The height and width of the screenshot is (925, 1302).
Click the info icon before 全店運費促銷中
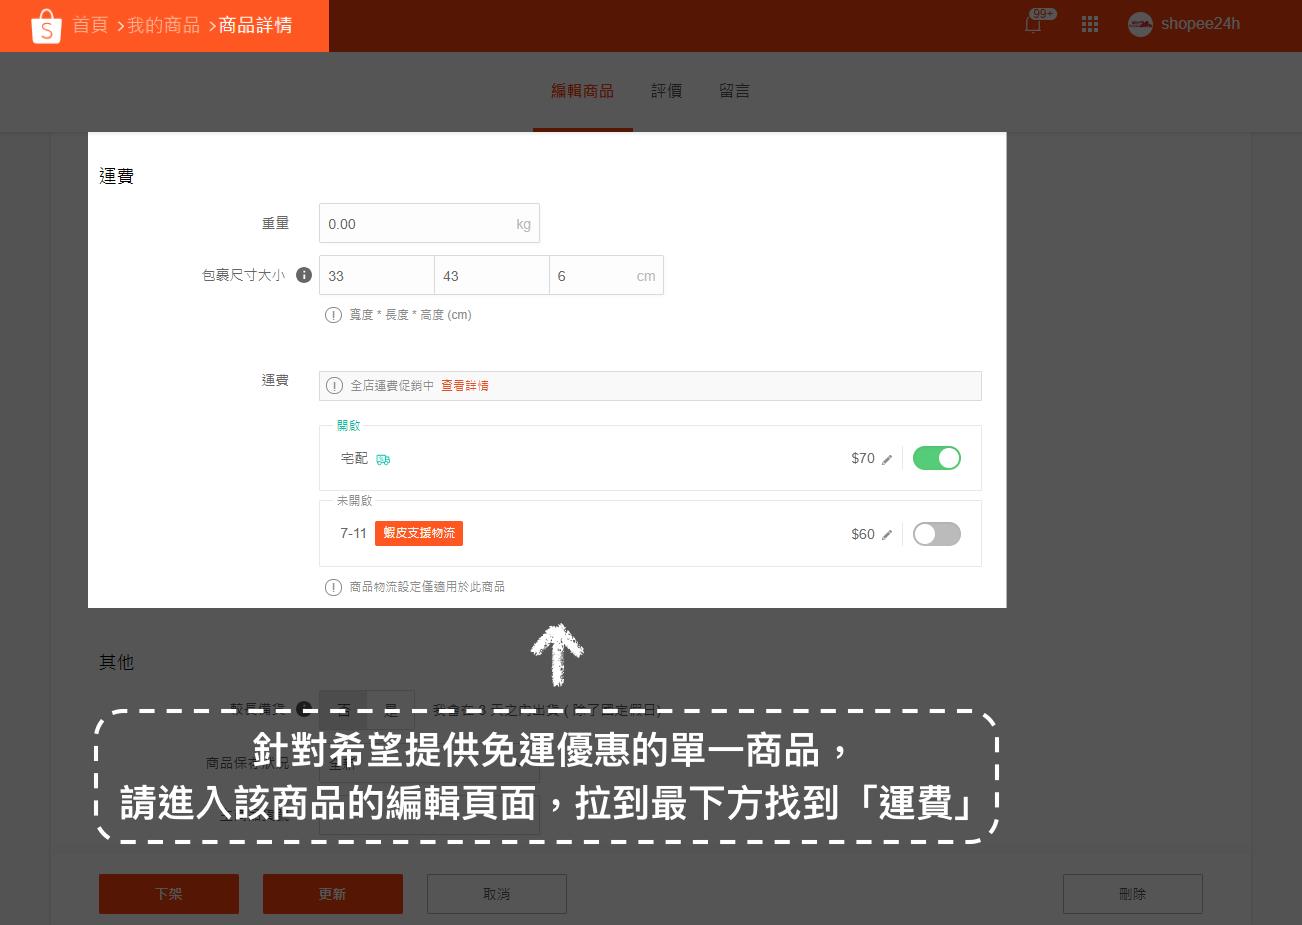click(333, 385)
